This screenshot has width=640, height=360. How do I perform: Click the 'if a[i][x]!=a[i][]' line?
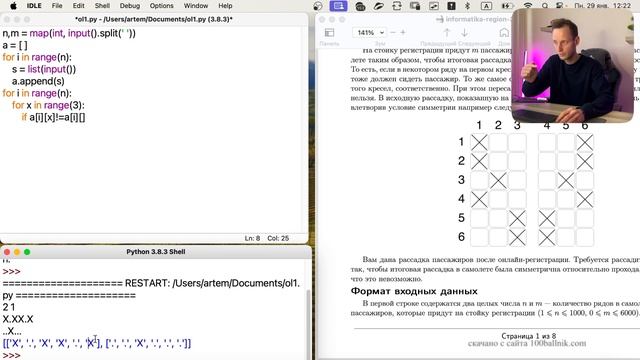pyautogui.click(x=53, y=118)
